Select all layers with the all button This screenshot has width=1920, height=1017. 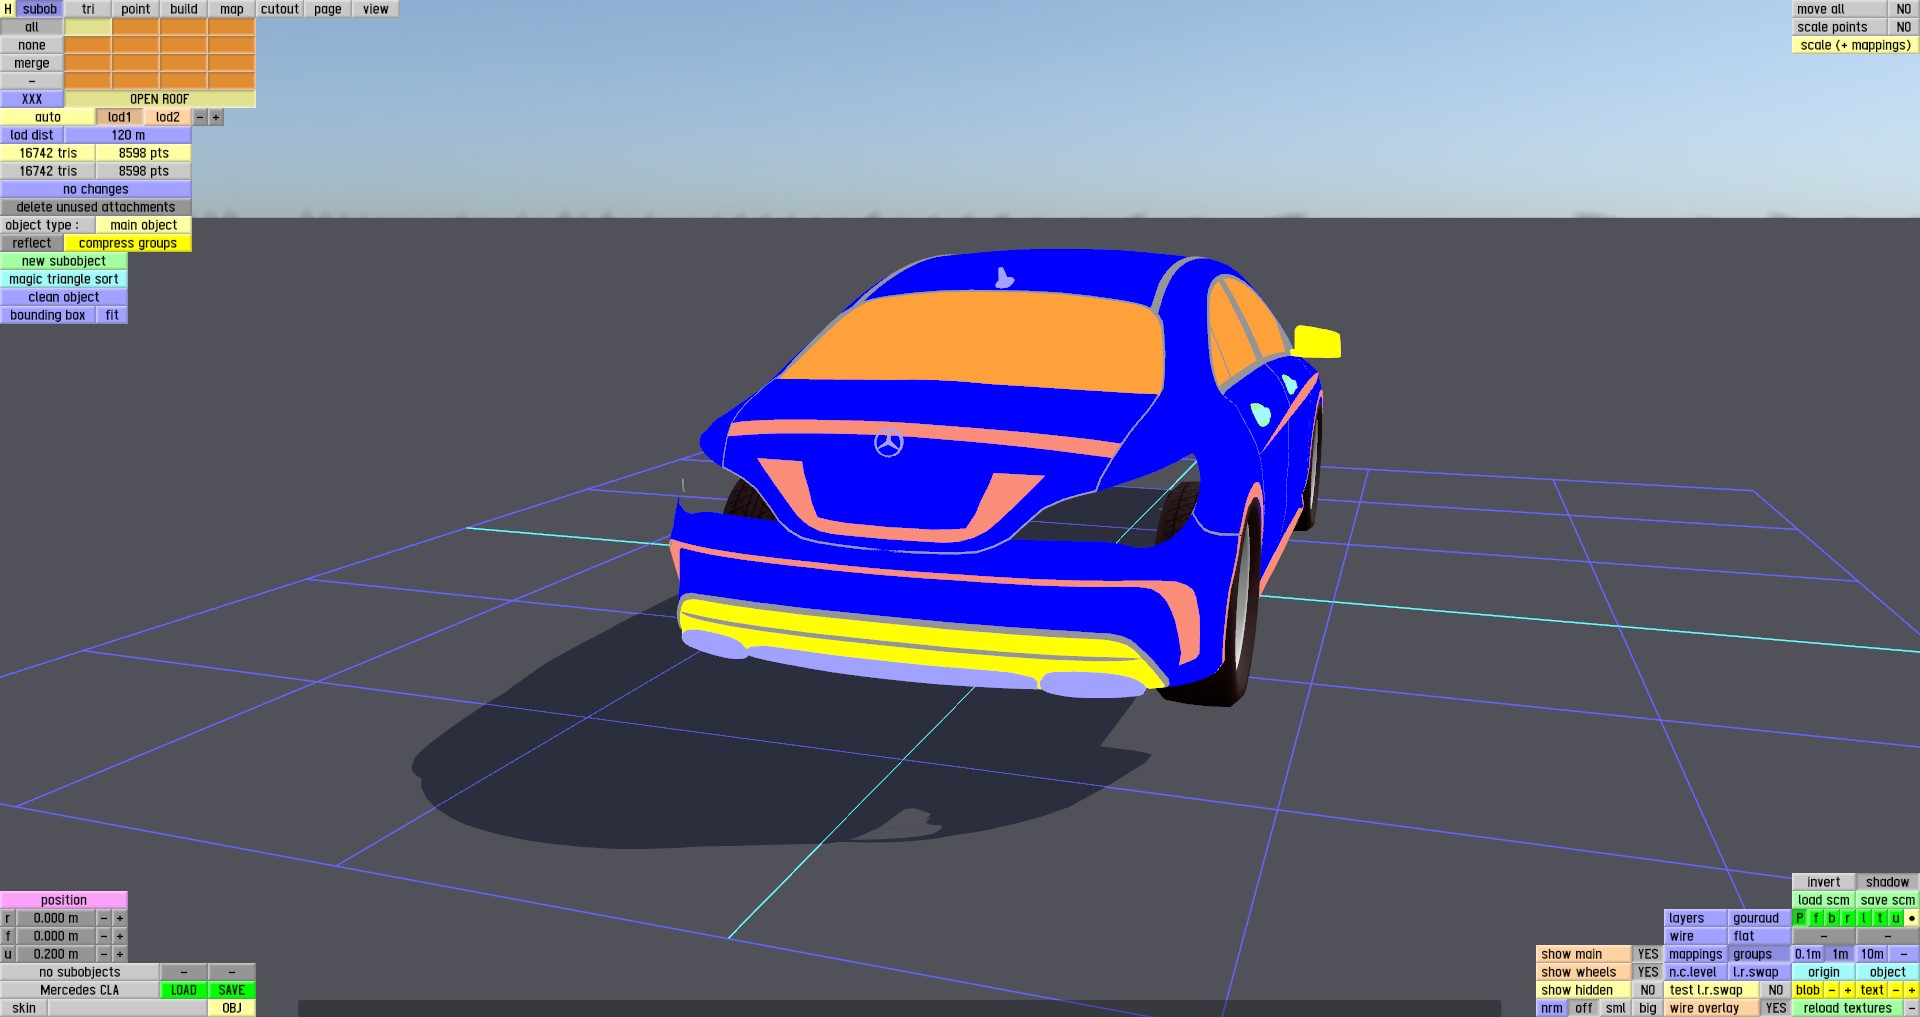[32, 27]
